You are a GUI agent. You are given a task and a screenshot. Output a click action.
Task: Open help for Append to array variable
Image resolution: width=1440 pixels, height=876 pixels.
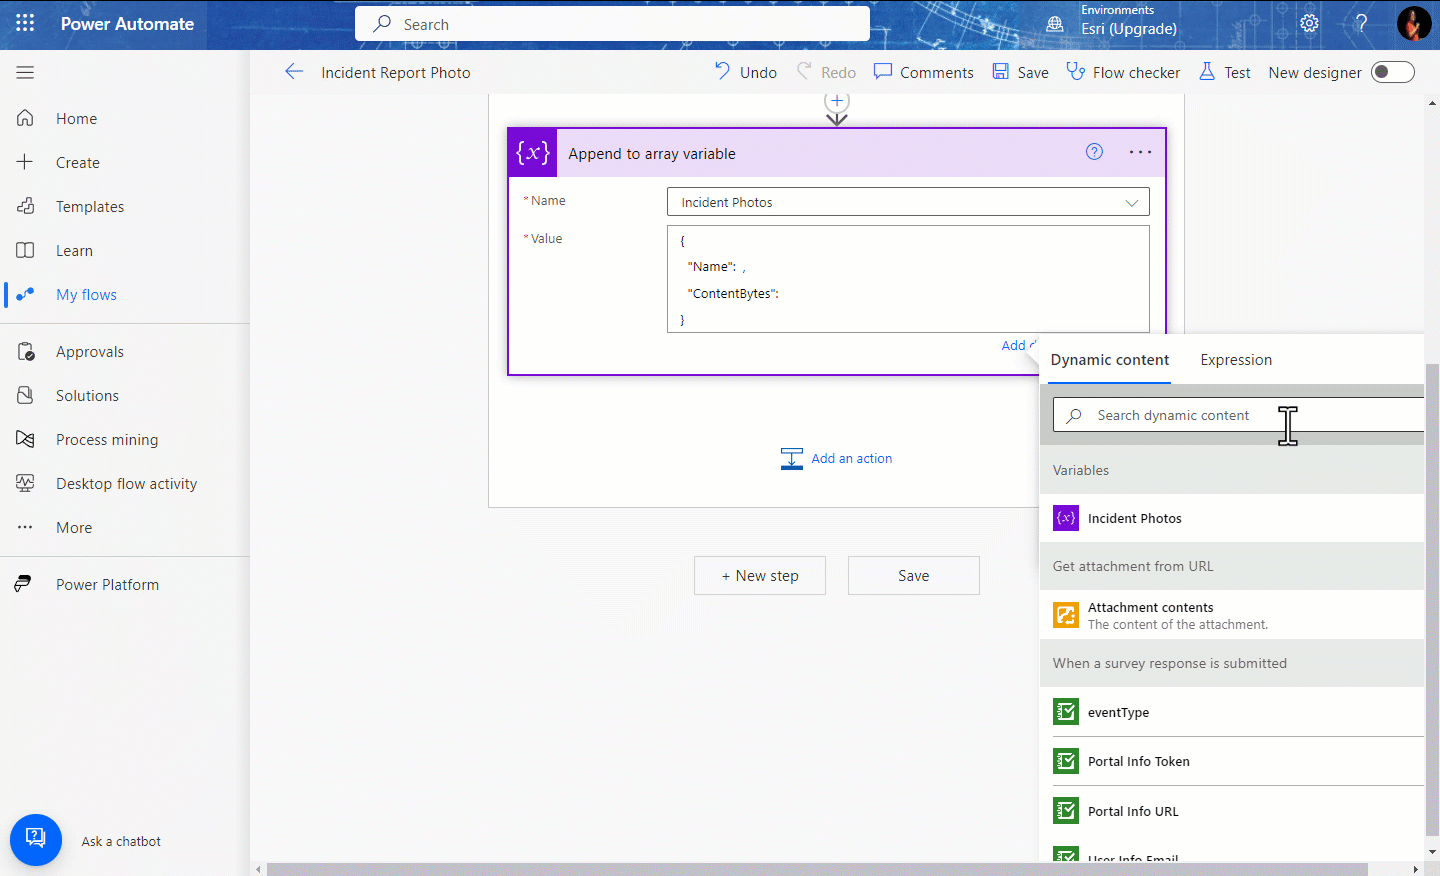click(x=1094, y=152)
